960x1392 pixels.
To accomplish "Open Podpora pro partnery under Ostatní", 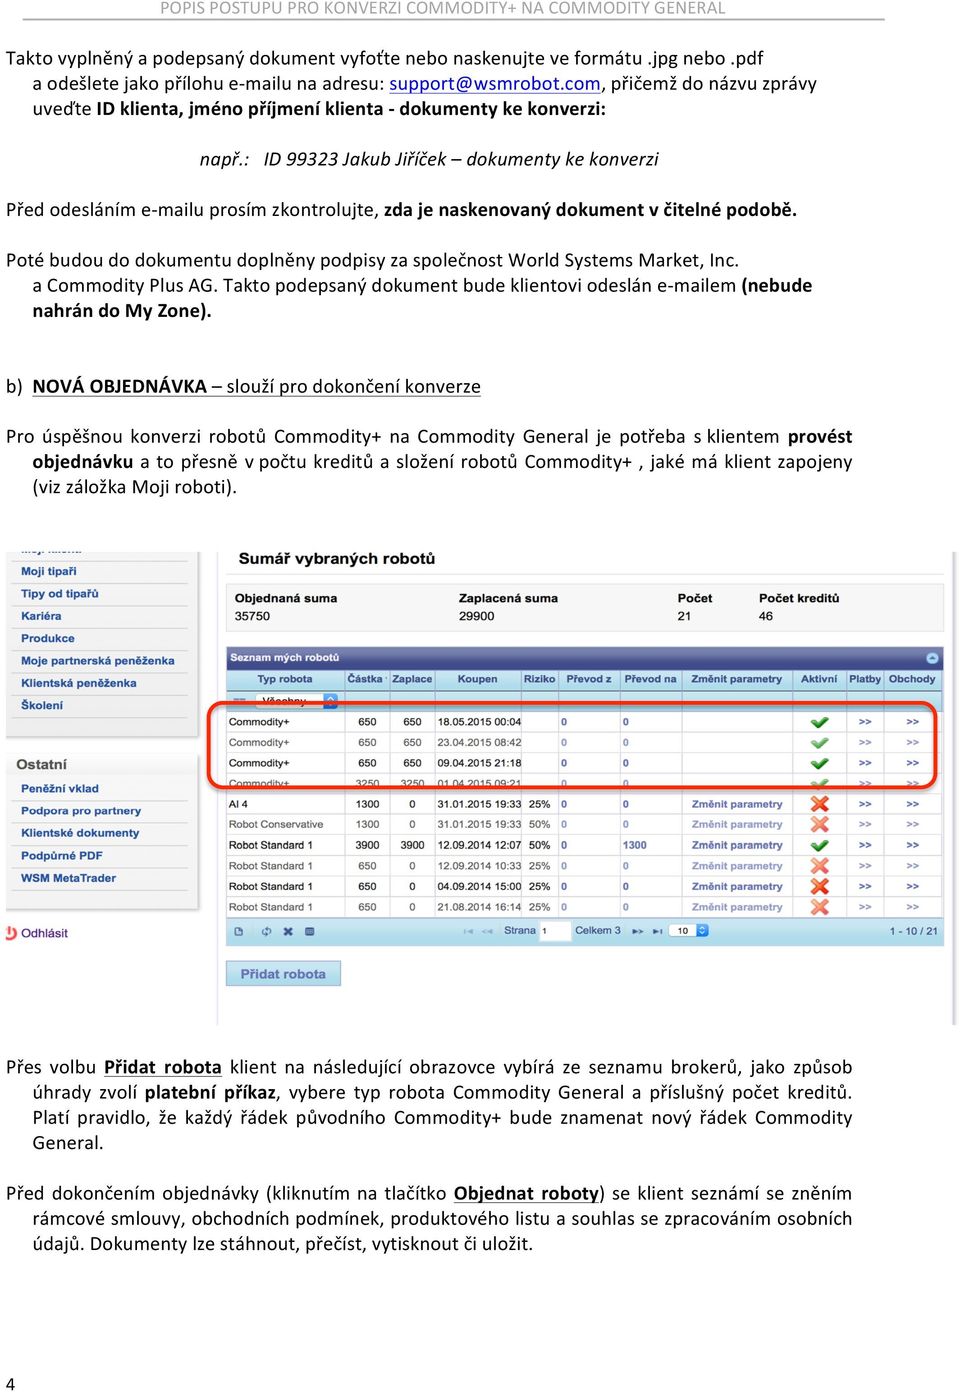I will tap(81, 811).
